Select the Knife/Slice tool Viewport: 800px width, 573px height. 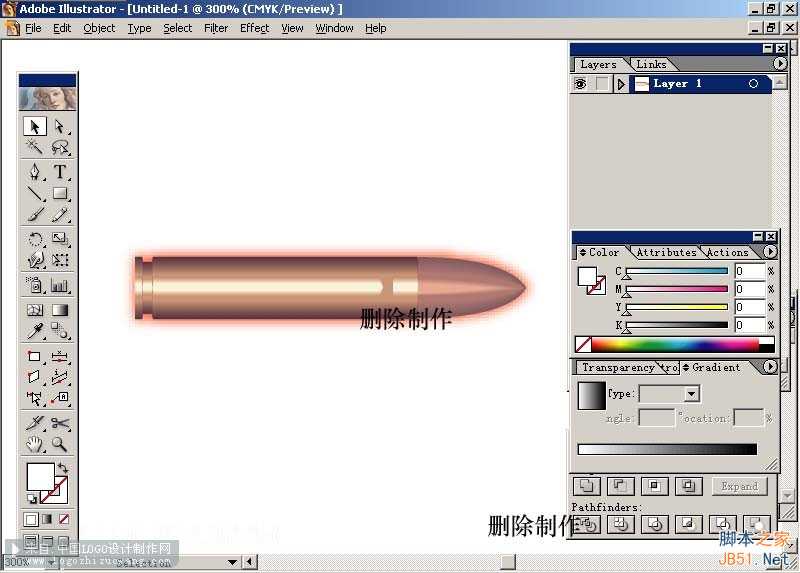[35, 423]
